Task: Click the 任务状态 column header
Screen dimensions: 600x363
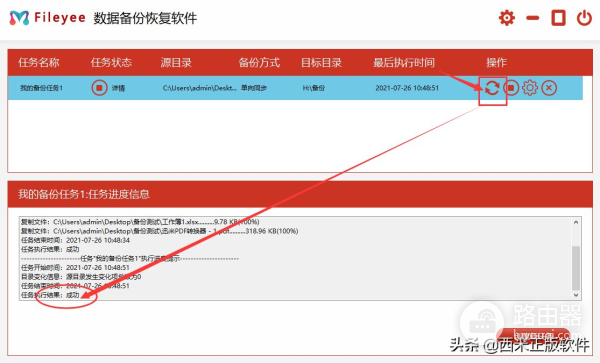Action: point(111,62)
